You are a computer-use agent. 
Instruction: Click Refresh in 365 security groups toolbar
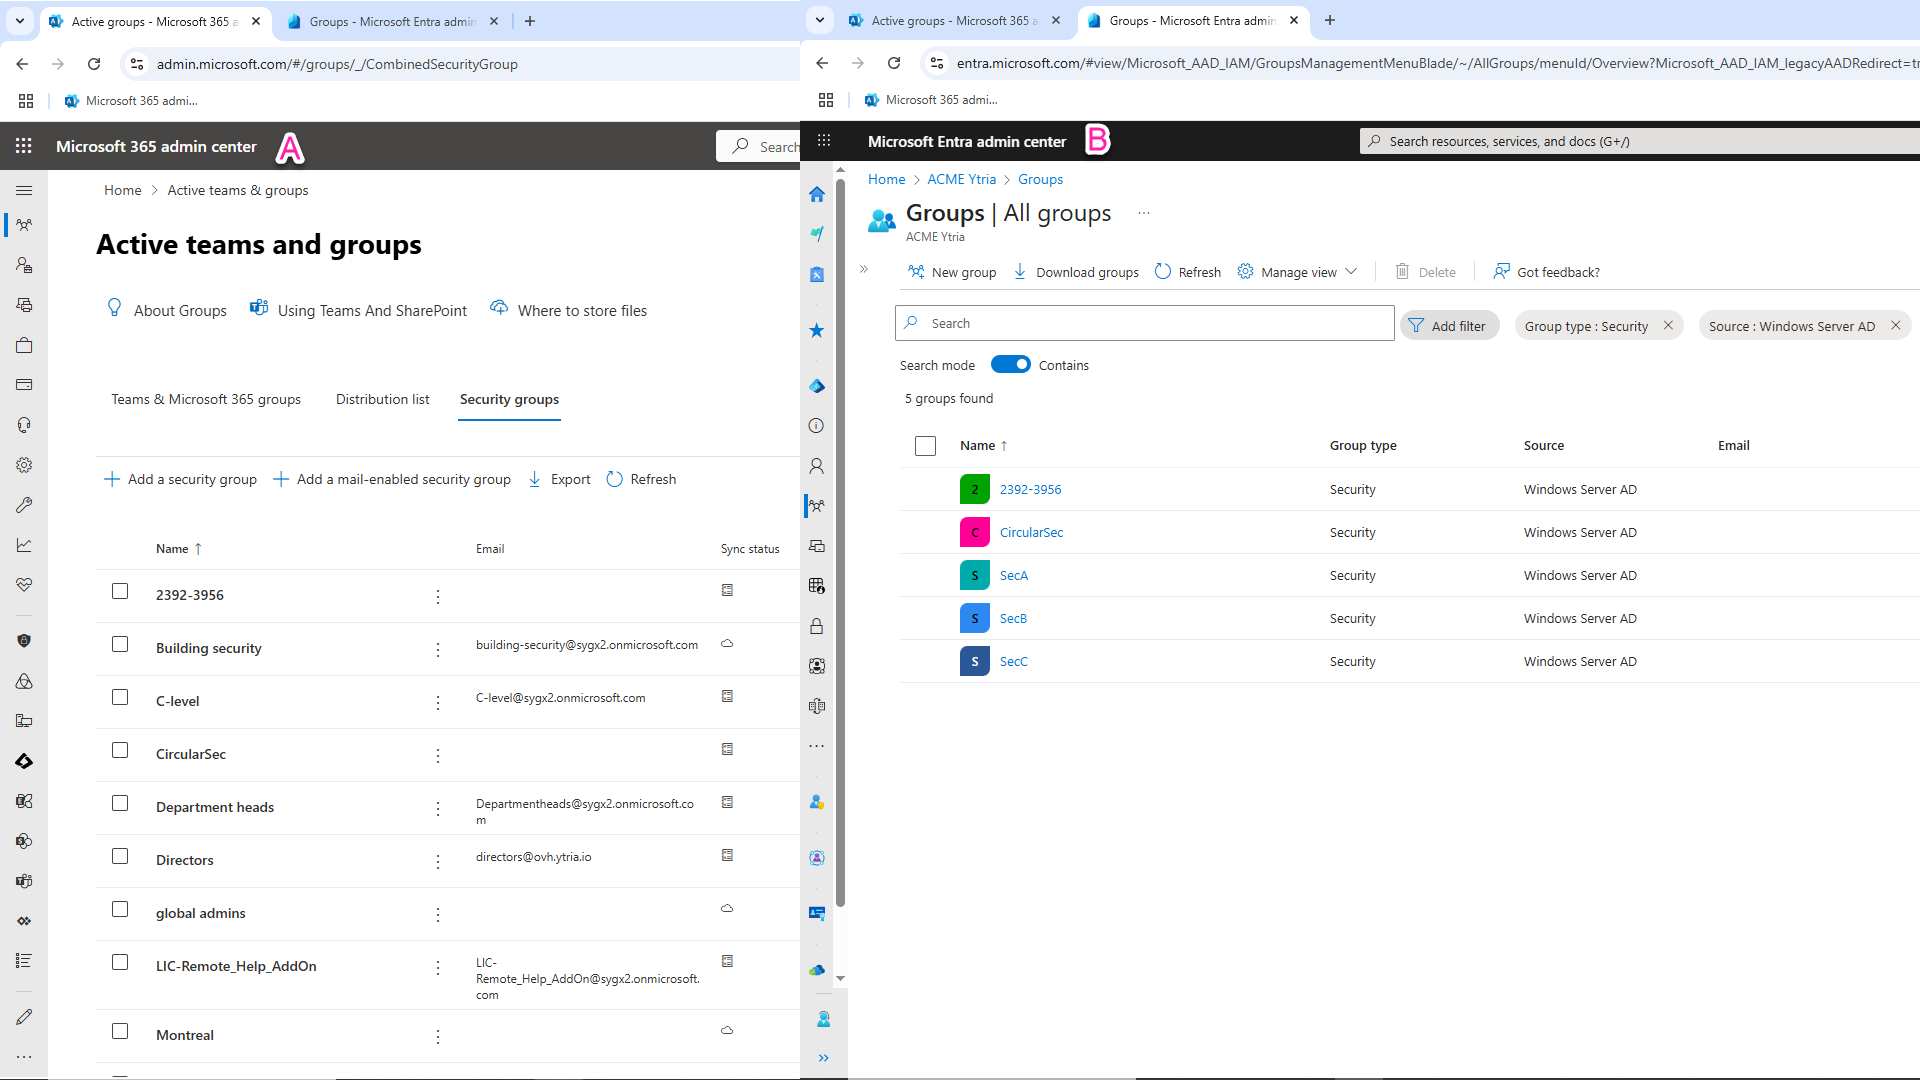(642, 479)
